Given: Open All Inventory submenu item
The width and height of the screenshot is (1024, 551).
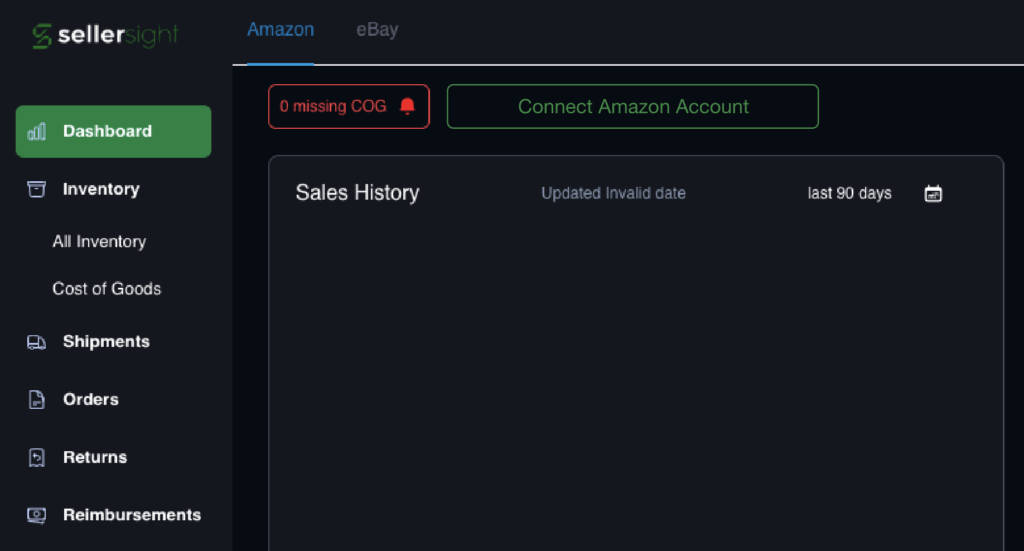Looking at the screenshot, I should (x=99, y=242).
